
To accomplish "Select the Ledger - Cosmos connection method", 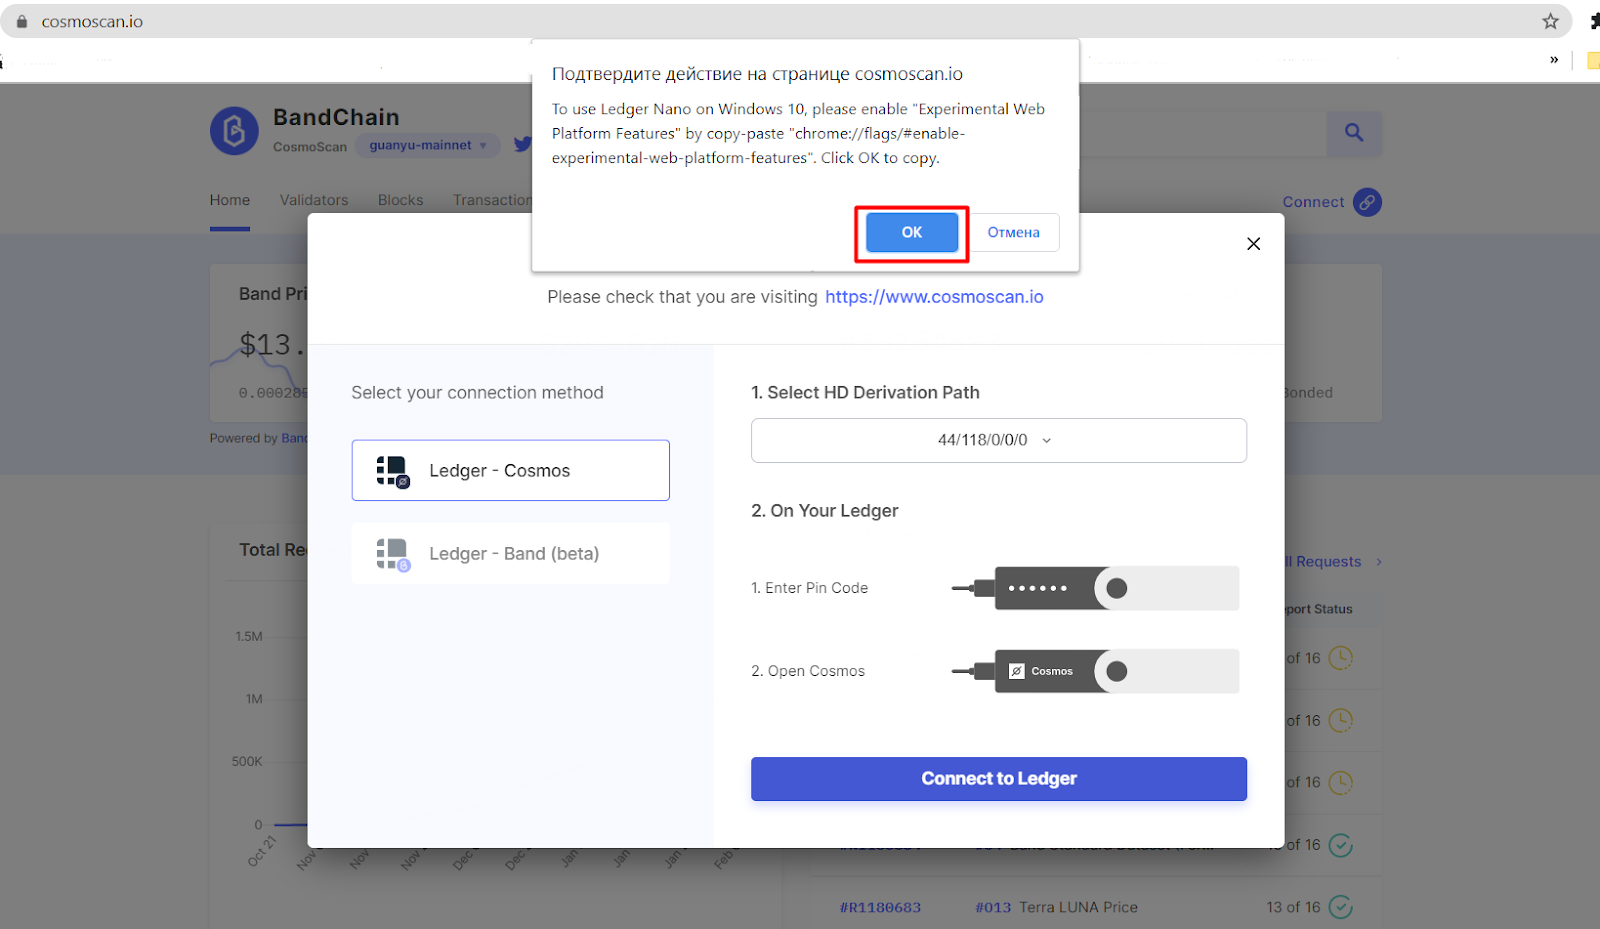I will tap(510, 470).
